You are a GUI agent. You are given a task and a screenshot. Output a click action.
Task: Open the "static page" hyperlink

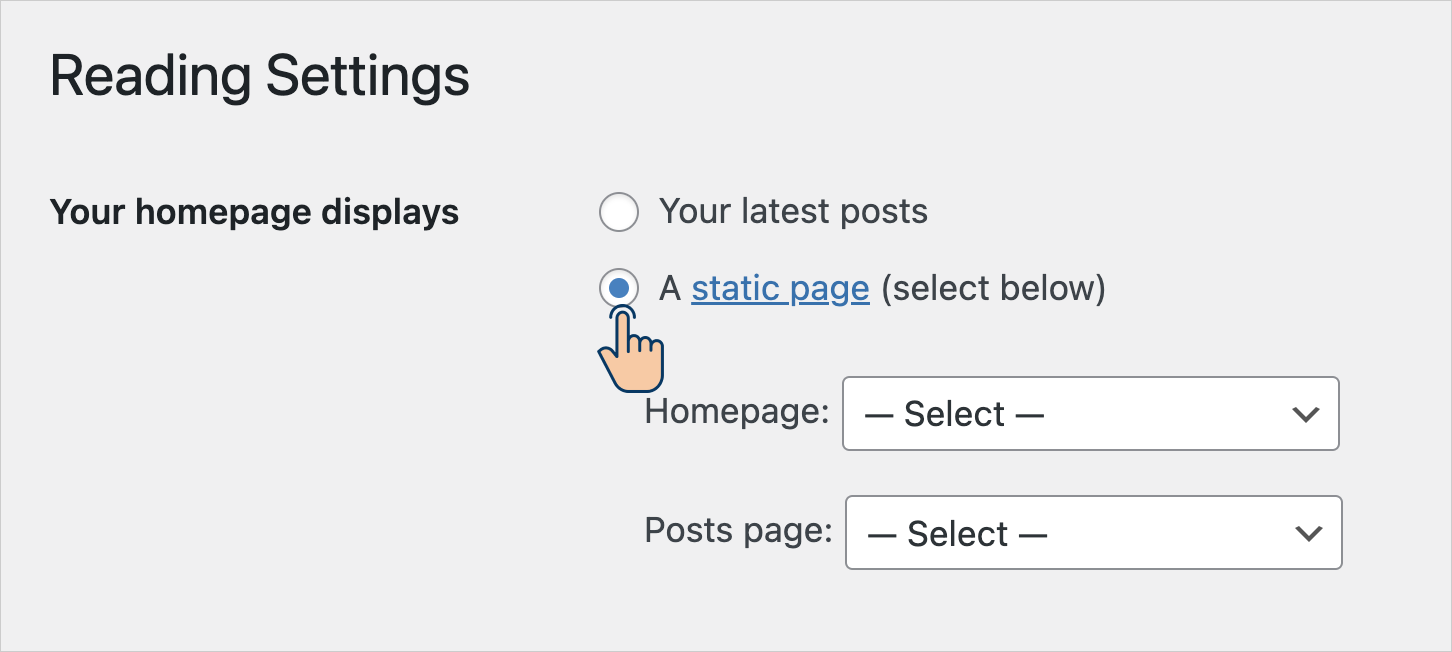pyautogui.click(x=780, y=289)
